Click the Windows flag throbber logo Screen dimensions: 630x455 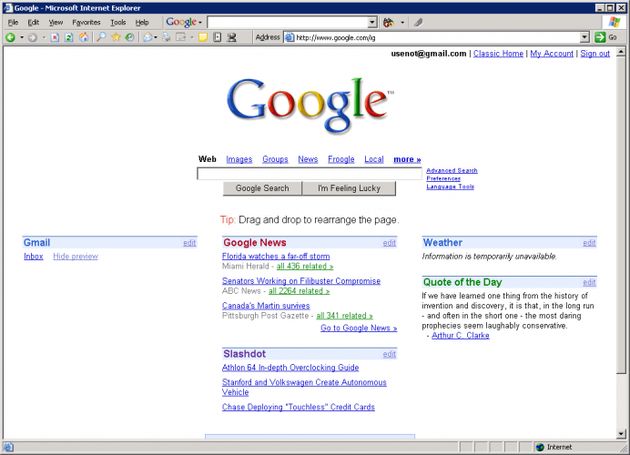pyautogui.click(x=614, y=22)
